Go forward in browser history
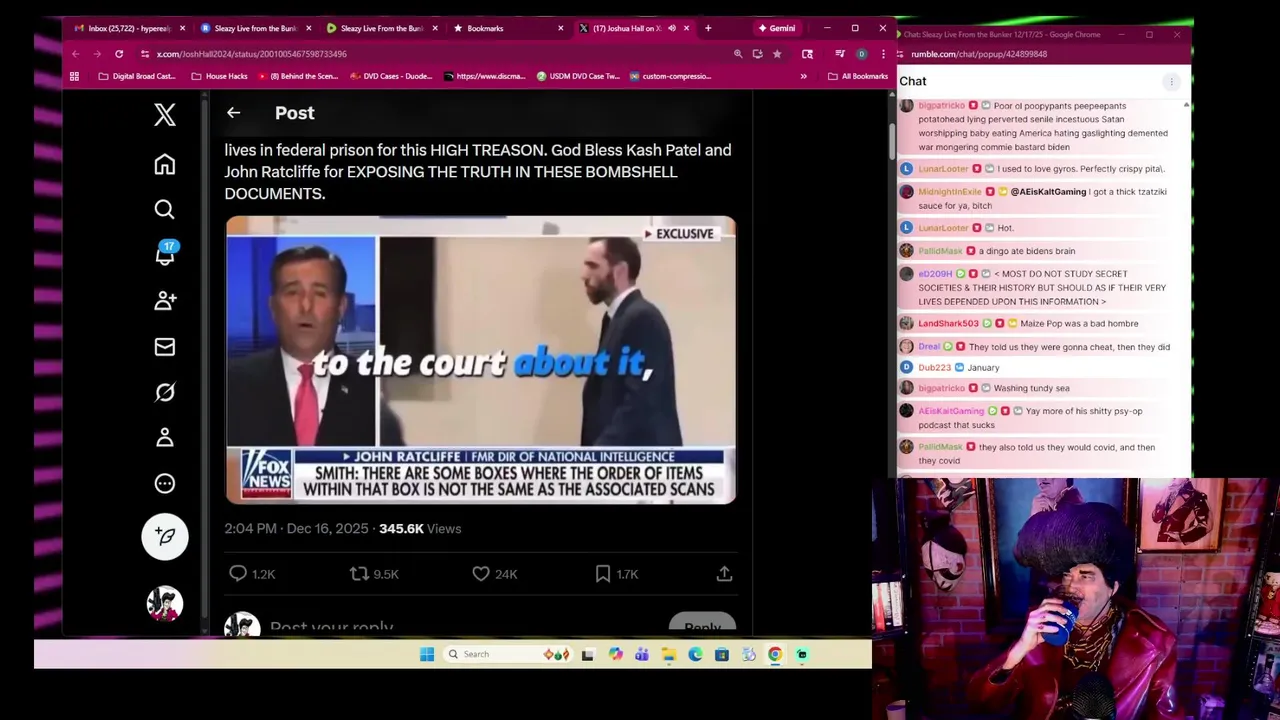The width and height of the screenshot is (1280, 720). [97, 54]
